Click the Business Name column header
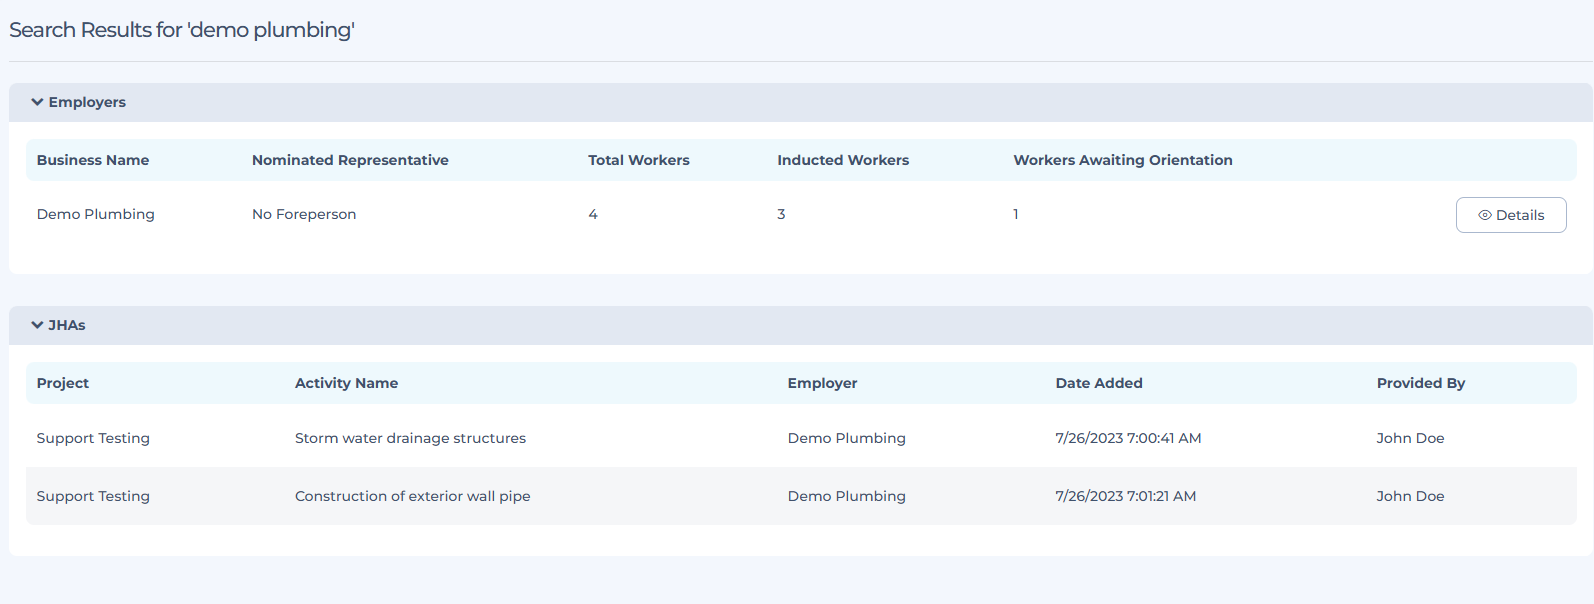This screenshot has width=1594, height=604. (x=93, y=160)
